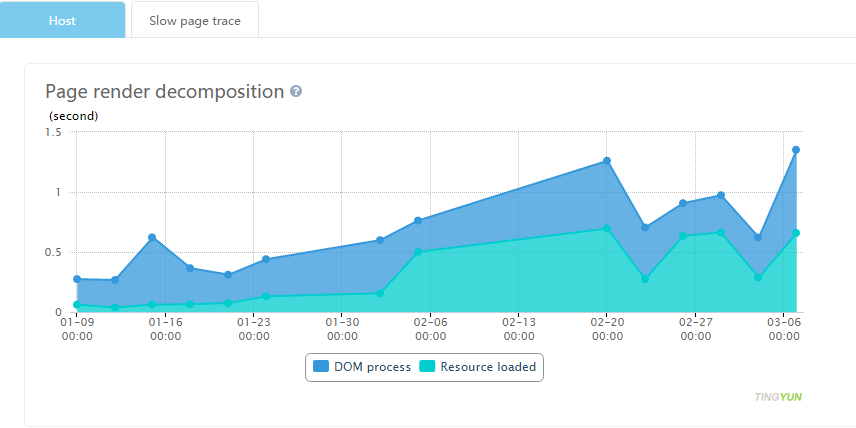Image resolution: width=856 pixels, height=428 pixels.
Task: Click the first DOM process point at 01-09
Action: click(77, 279)
